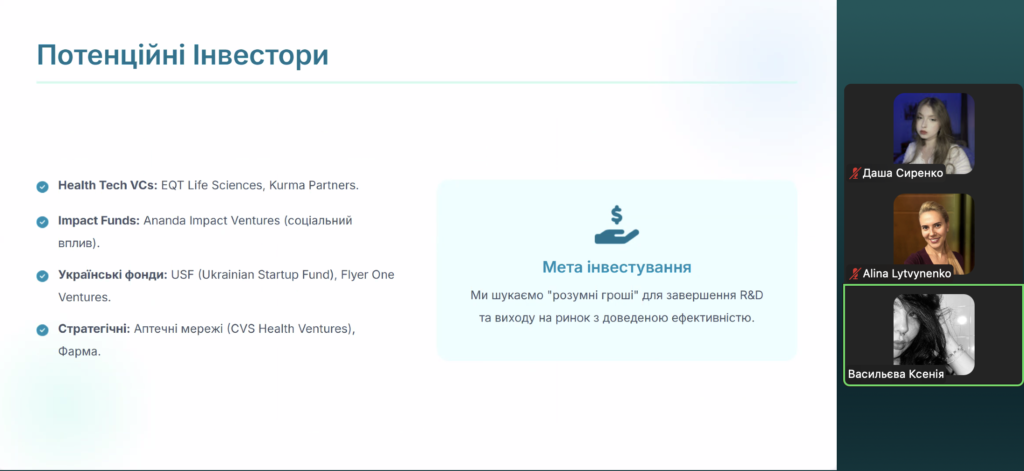Click the name label Васильєва Ксенія
1024x471 pixels.
(896, 374)
